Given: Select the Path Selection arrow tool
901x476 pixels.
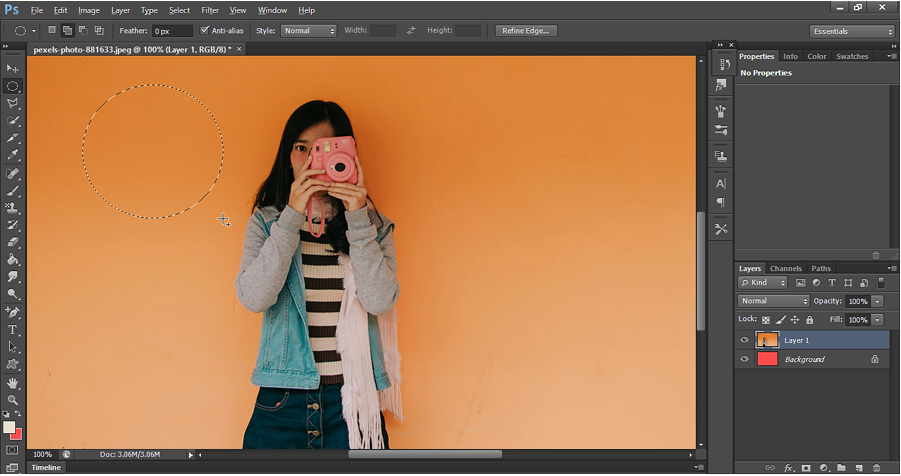Looking at the screenshot, I should click(x=12, y=347).
